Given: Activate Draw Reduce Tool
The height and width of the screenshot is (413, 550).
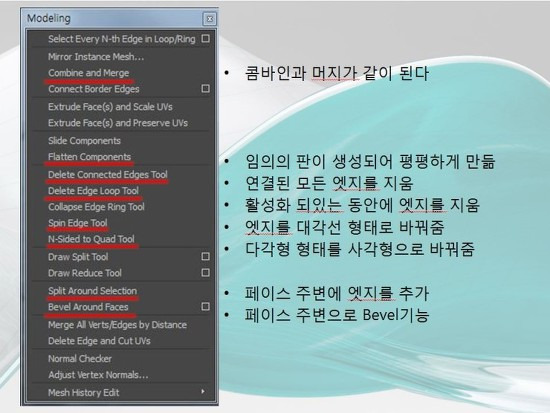Looking at the screenshot, I should coord(85,273).
